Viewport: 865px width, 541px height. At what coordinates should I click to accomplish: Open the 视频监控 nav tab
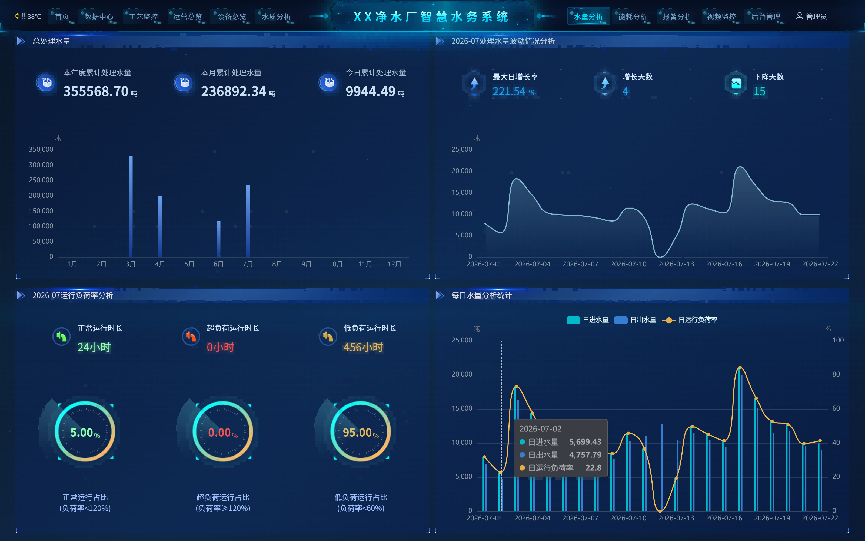pos(720,17)
